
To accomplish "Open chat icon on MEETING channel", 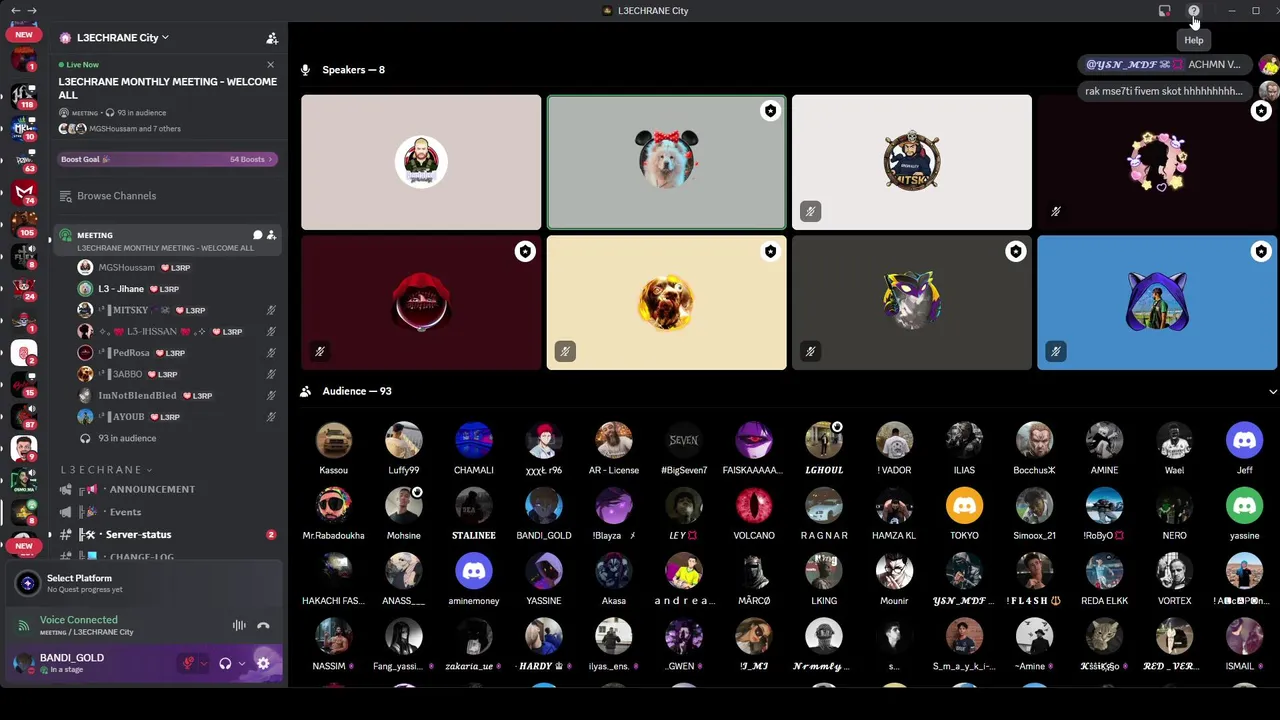I will click(x=257, y=235).
